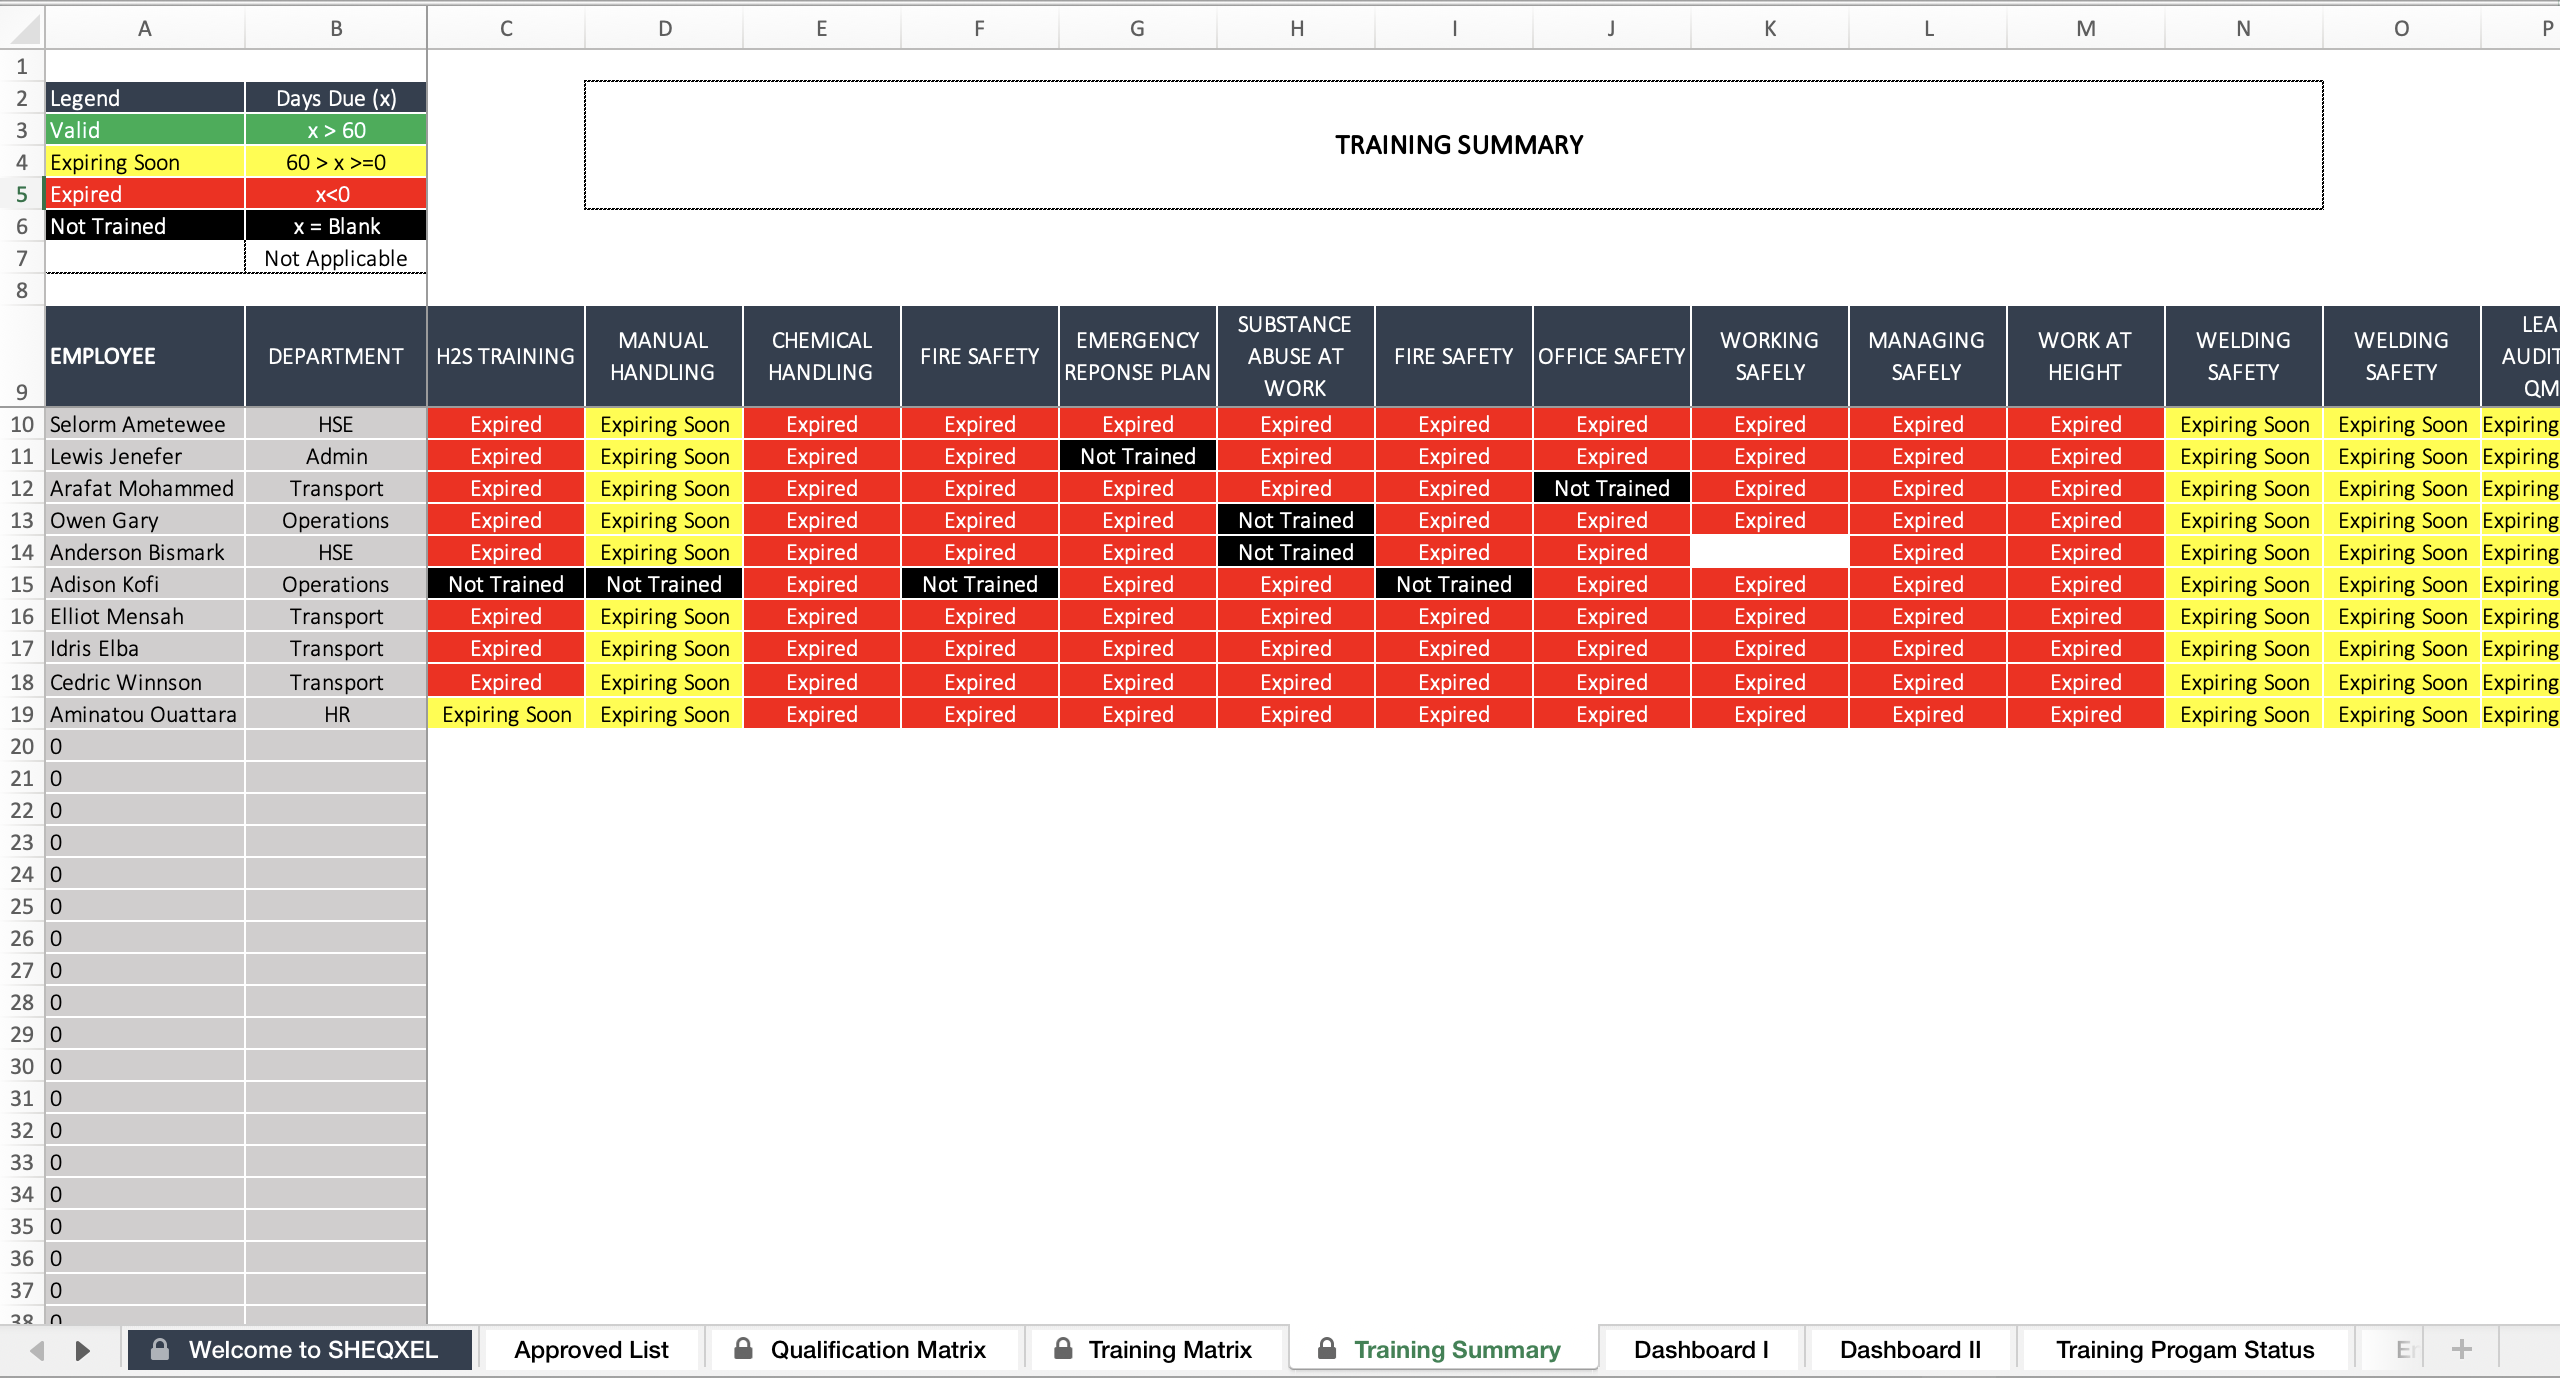The height and width of the screenshot is (1378, 2560).
Task: Click the Legend header cell
Action: tap(145, 98)
